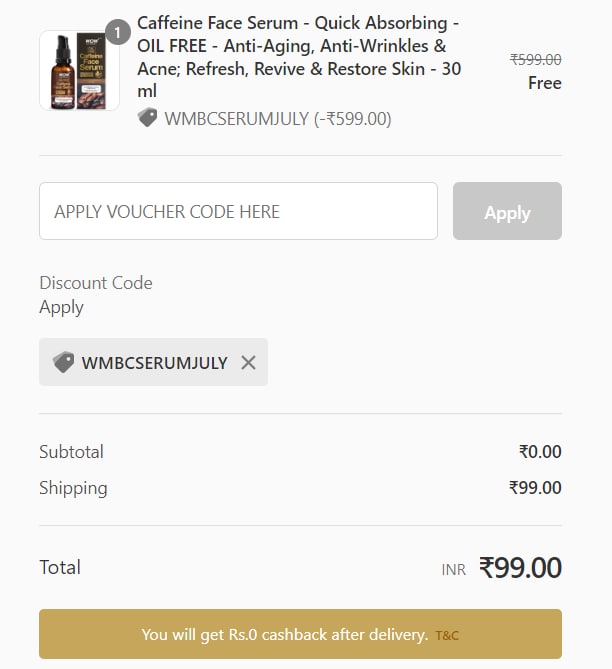The height and width of the screenshot is (669, 612).
Task: Click the Subtotal ₹0.00 amount
Action: click(x=540, y=452)
